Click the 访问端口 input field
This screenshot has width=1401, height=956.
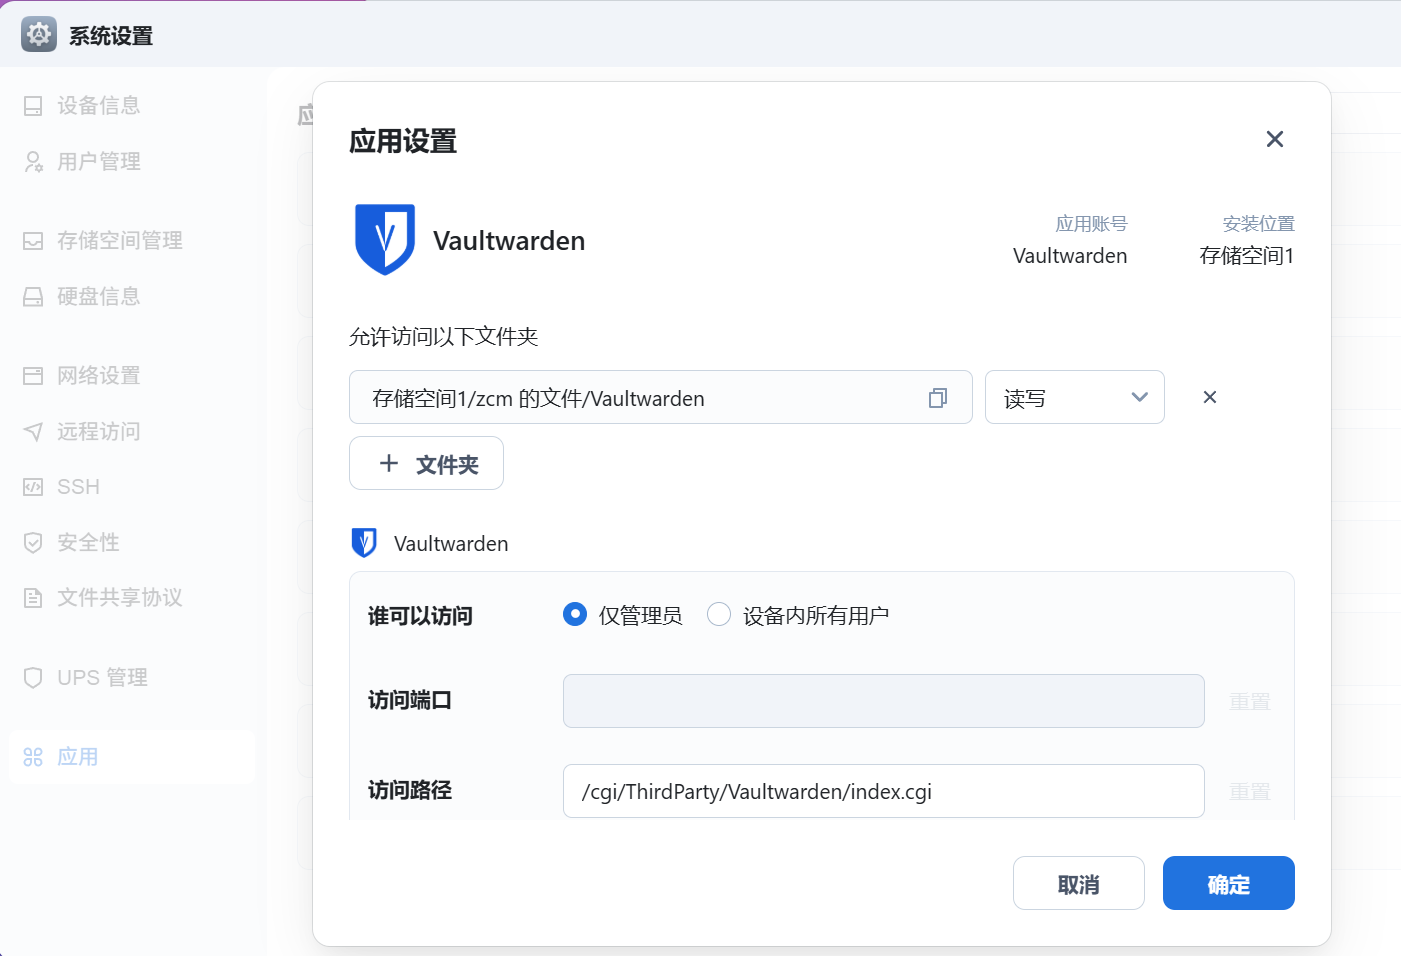(x=884, y=701)
